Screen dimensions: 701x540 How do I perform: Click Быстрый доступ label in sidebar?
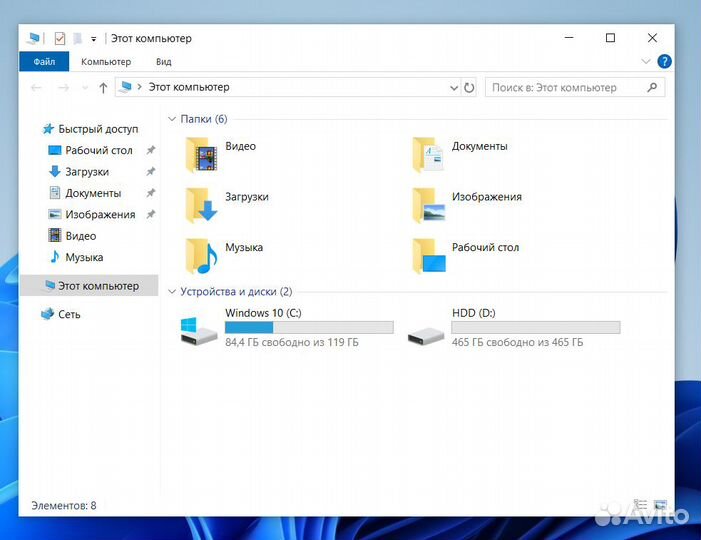[98, 129]
